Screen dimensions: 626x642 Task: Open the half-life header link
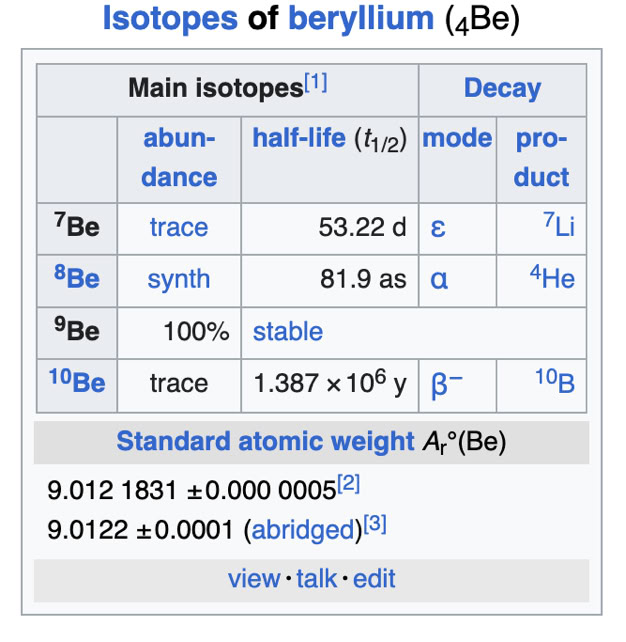297,139
